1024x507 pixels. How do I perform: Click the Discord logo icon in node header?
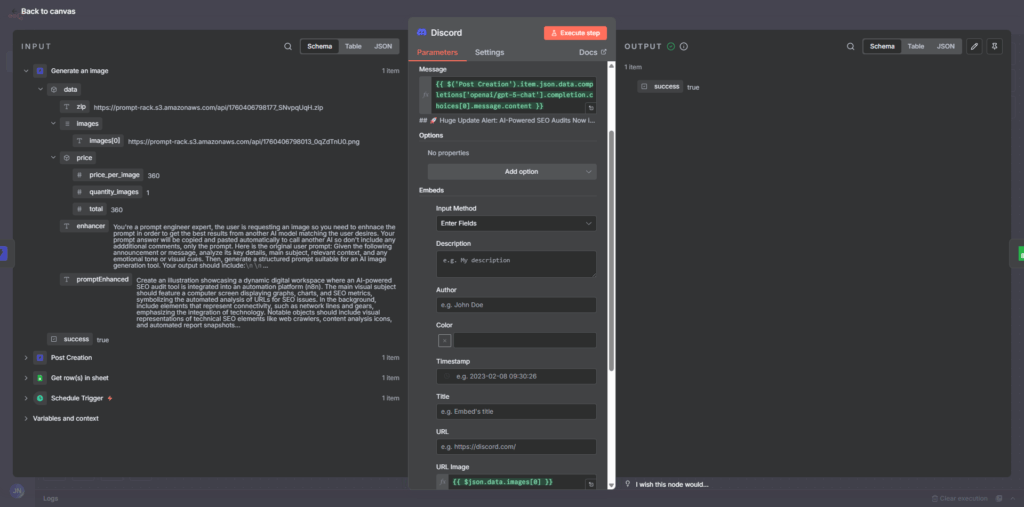point(422,33)
